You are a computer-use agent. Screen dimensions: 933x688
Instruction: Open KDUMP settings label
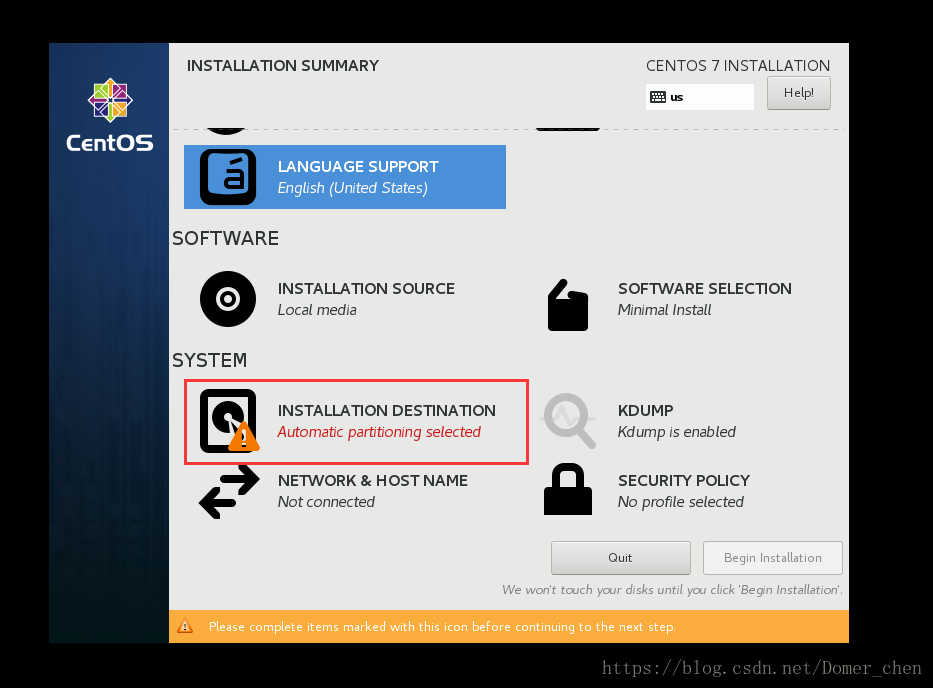[646, 411]
